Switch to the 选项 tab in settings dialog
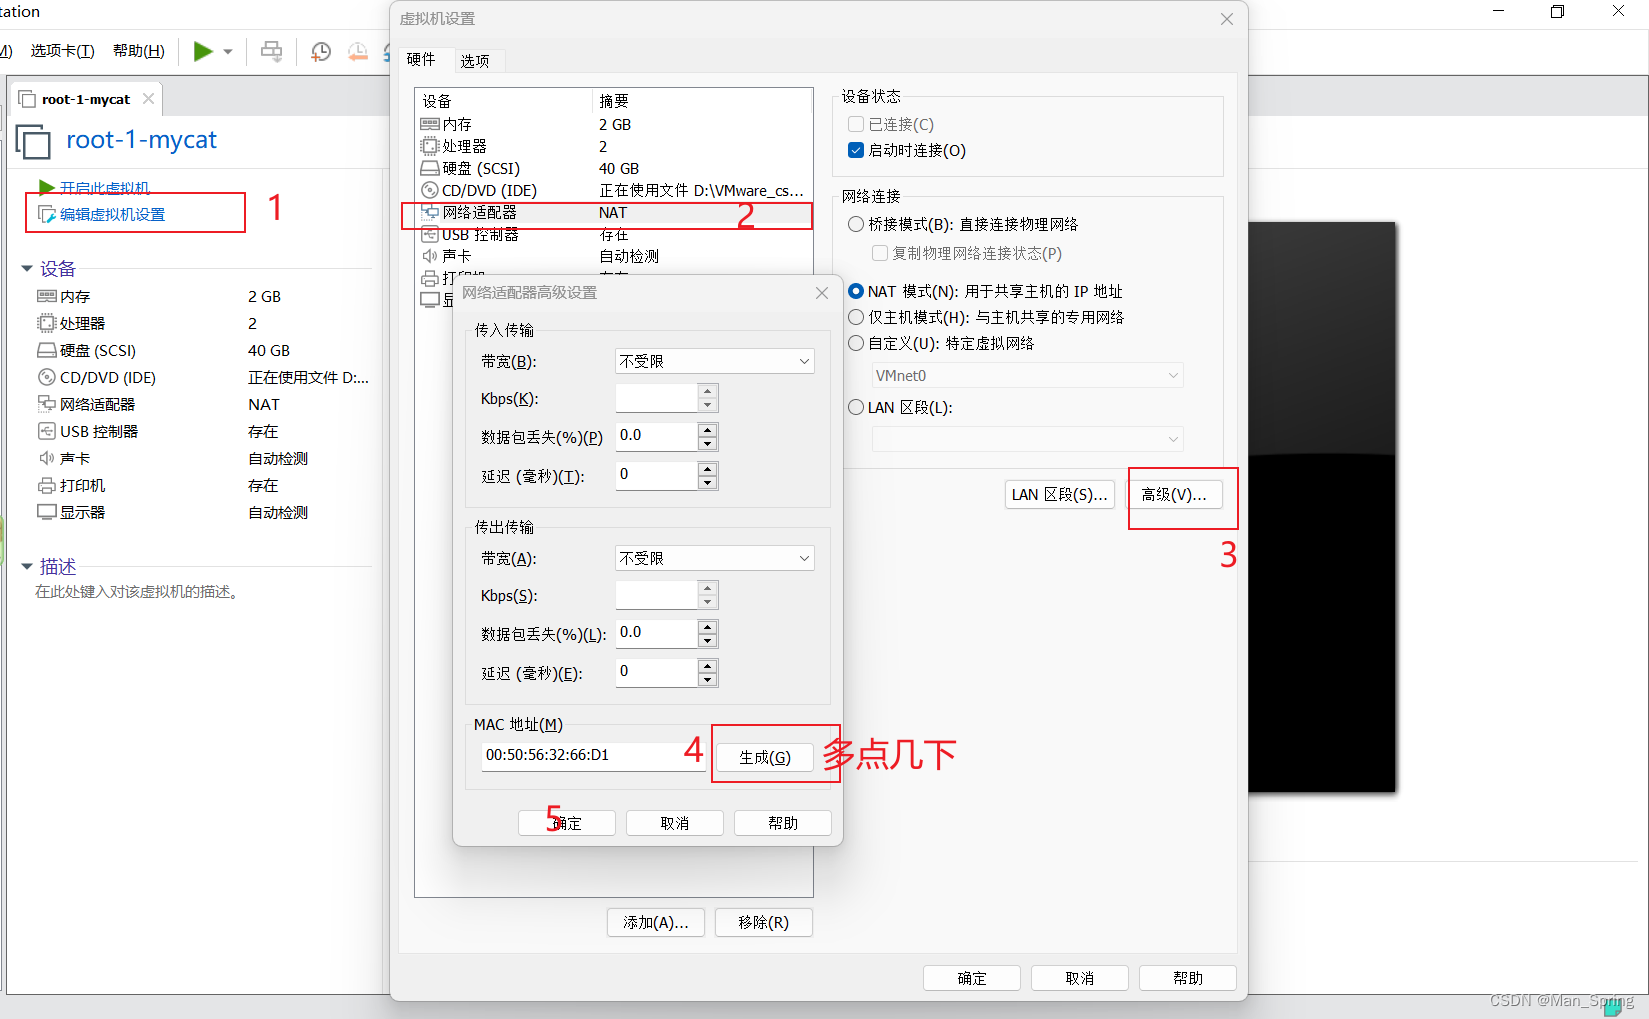The height and width of the screenshot is (1019, 1649). [475, 61]
